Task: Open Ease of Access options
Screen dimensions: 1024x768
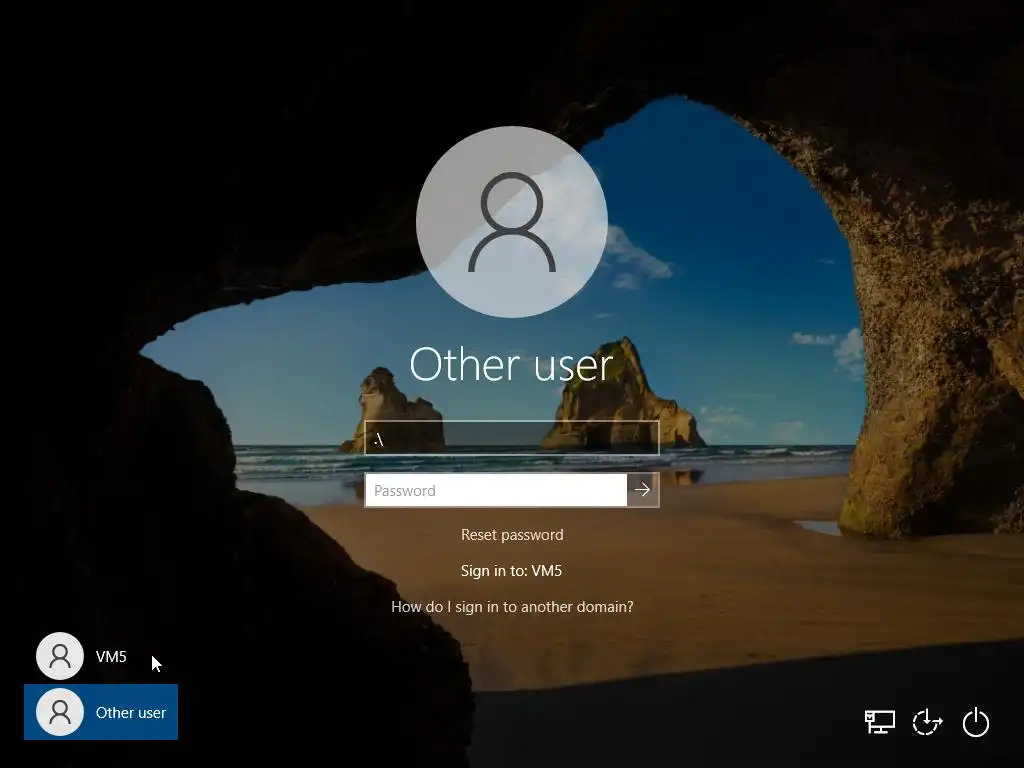Action: (x=927, y=722)
